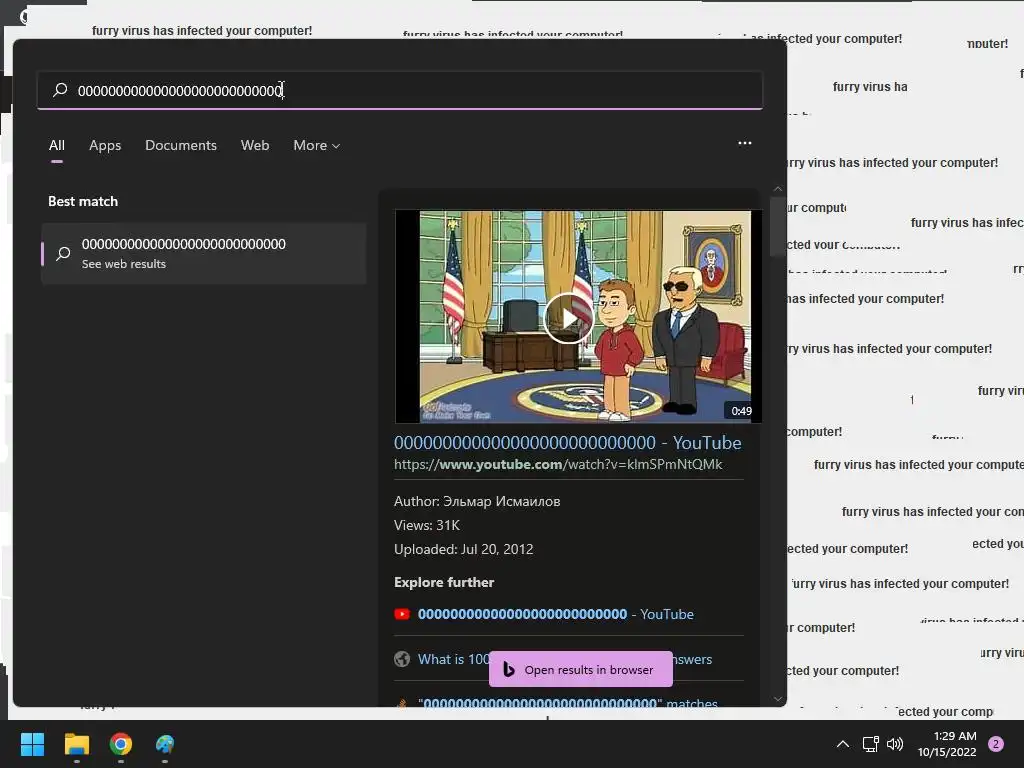Click the preview scrollbar up arrow

click(777, 189)
